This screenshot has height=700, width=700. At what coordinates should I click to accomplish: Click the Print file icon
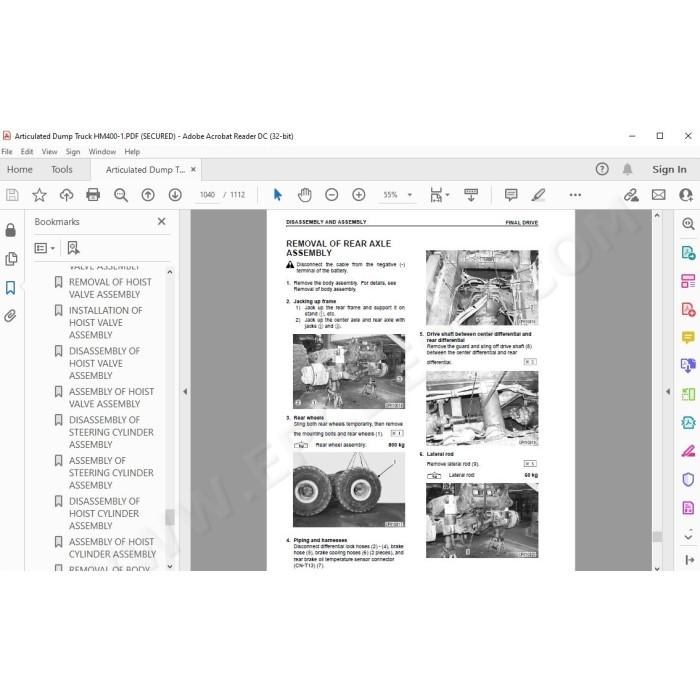pos(93,195)
